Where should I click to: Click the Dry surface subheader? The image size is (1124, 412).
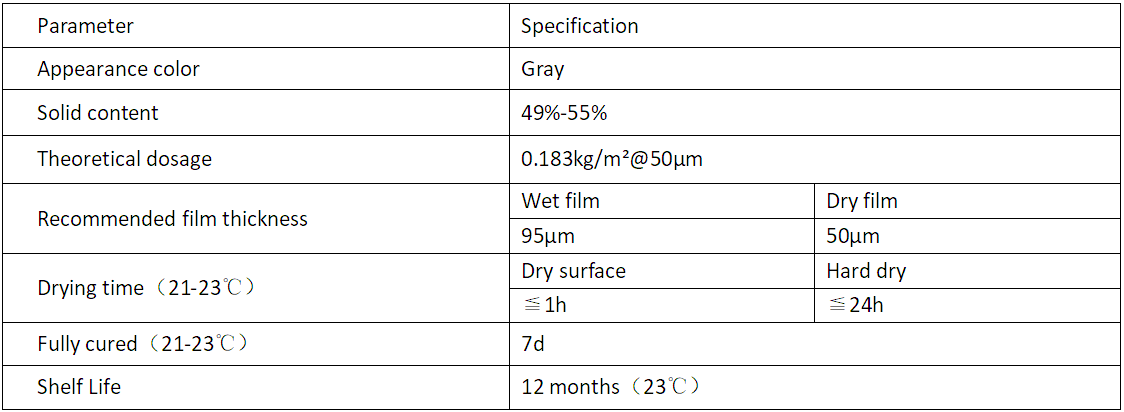tap(662, 271)
